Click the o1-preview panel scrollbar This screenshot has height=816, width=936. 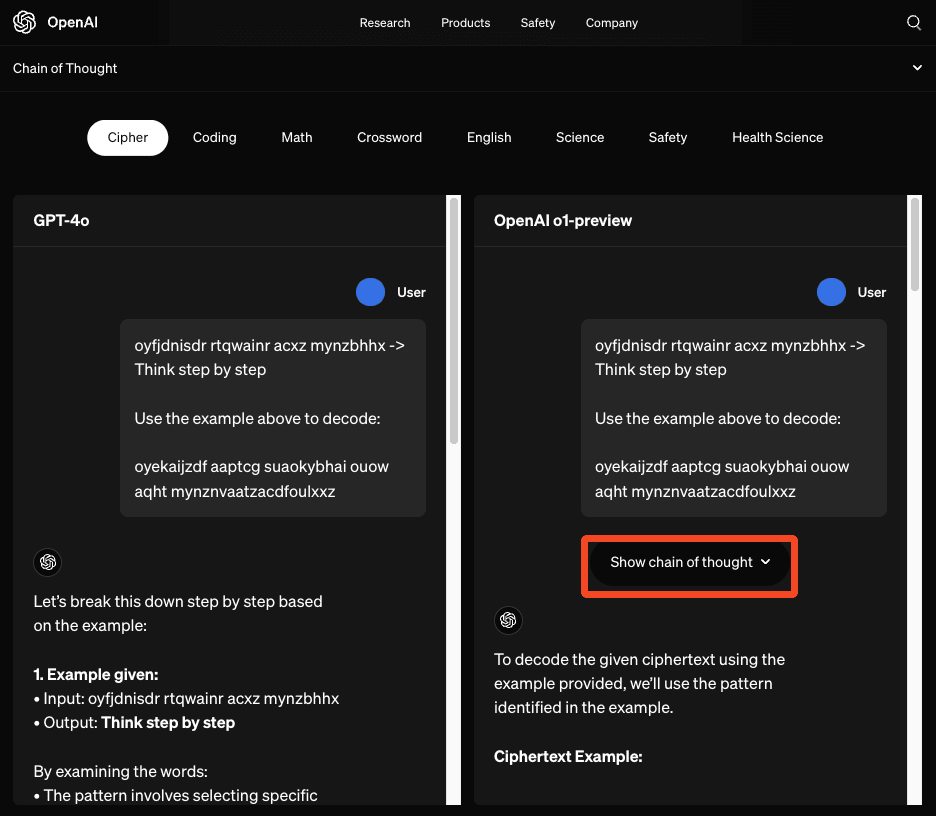coord(915,245)
